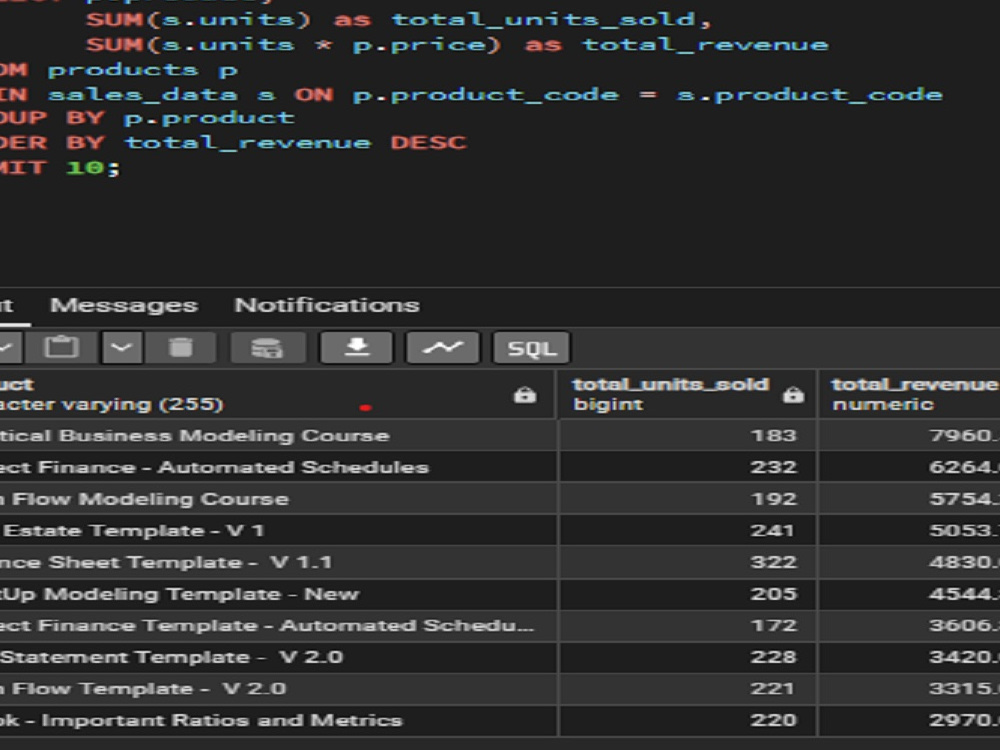Click lock icon in total_units_sold column header
Screen dimensions: 1000x750
tap(793, 395)
